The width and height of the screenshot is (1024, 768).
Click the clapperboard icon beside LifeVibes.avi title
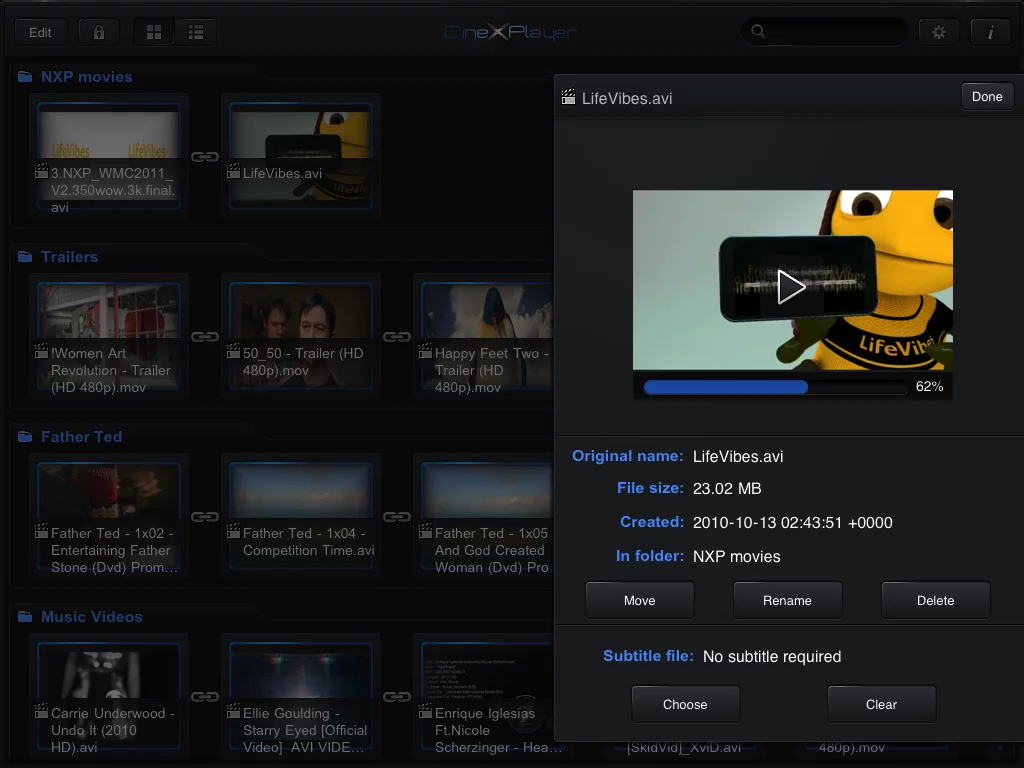tap(569, 98)
